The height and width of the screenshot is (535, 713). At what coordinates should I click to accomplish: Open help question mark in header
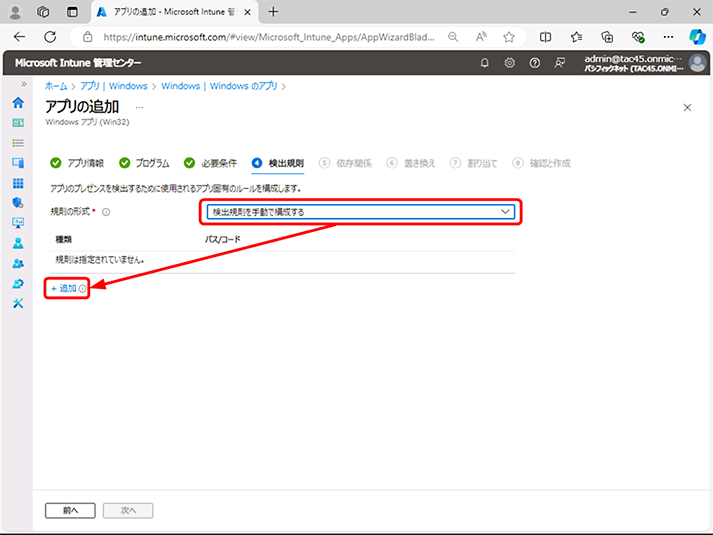[x=535, y=63]
